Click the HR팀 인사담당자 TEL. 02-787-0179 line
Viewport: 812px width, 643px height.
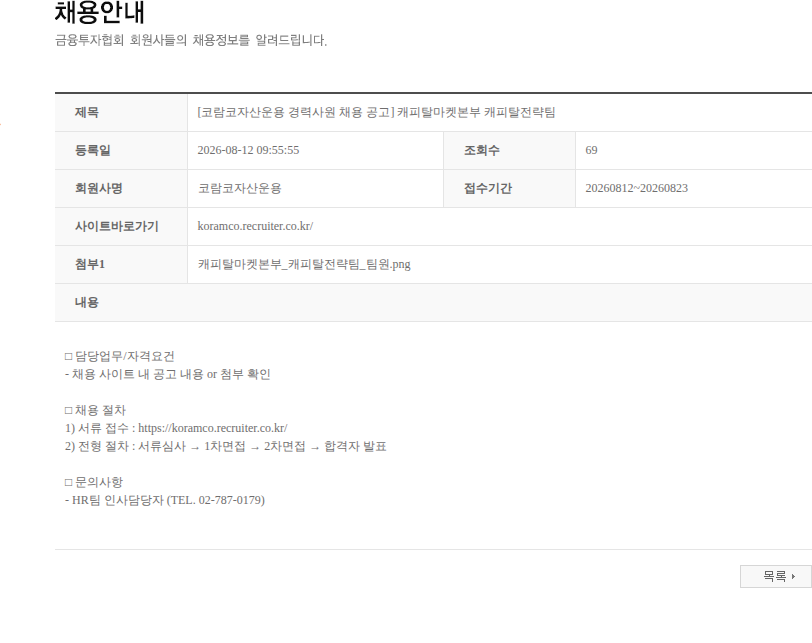(165, 500)
